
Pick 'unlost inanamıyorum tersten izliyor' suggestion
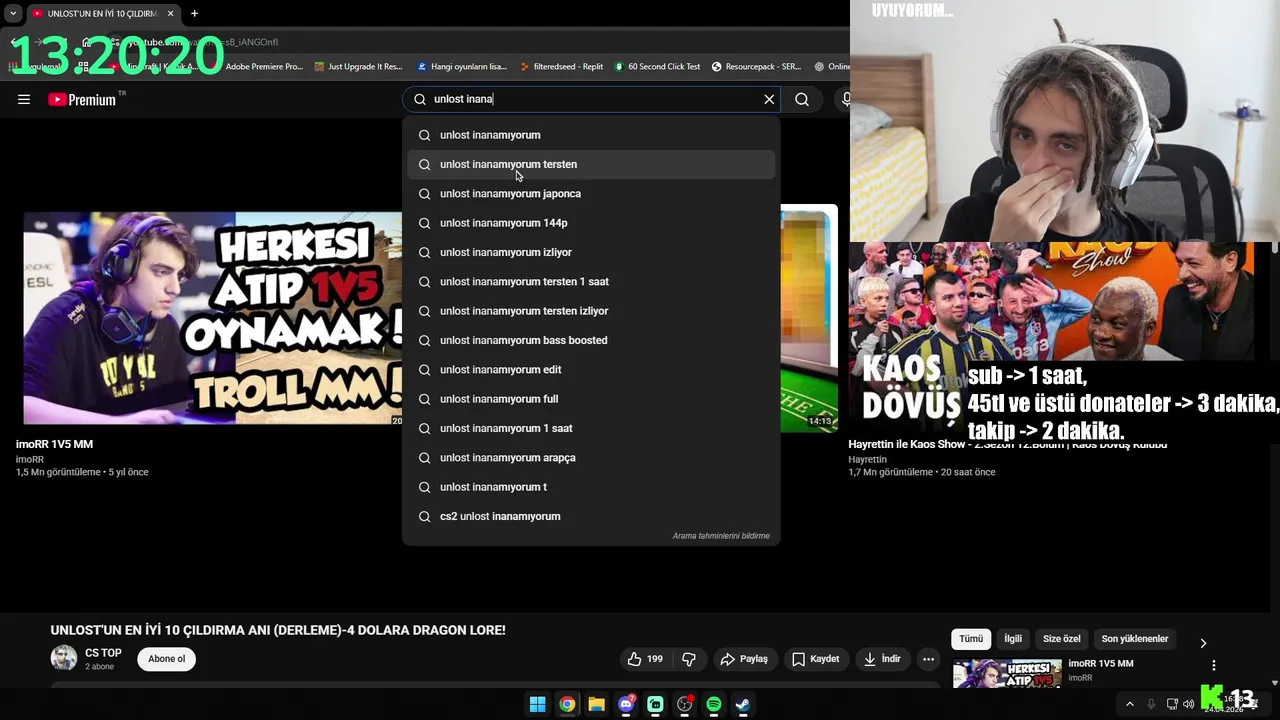(x=591, y=311)
